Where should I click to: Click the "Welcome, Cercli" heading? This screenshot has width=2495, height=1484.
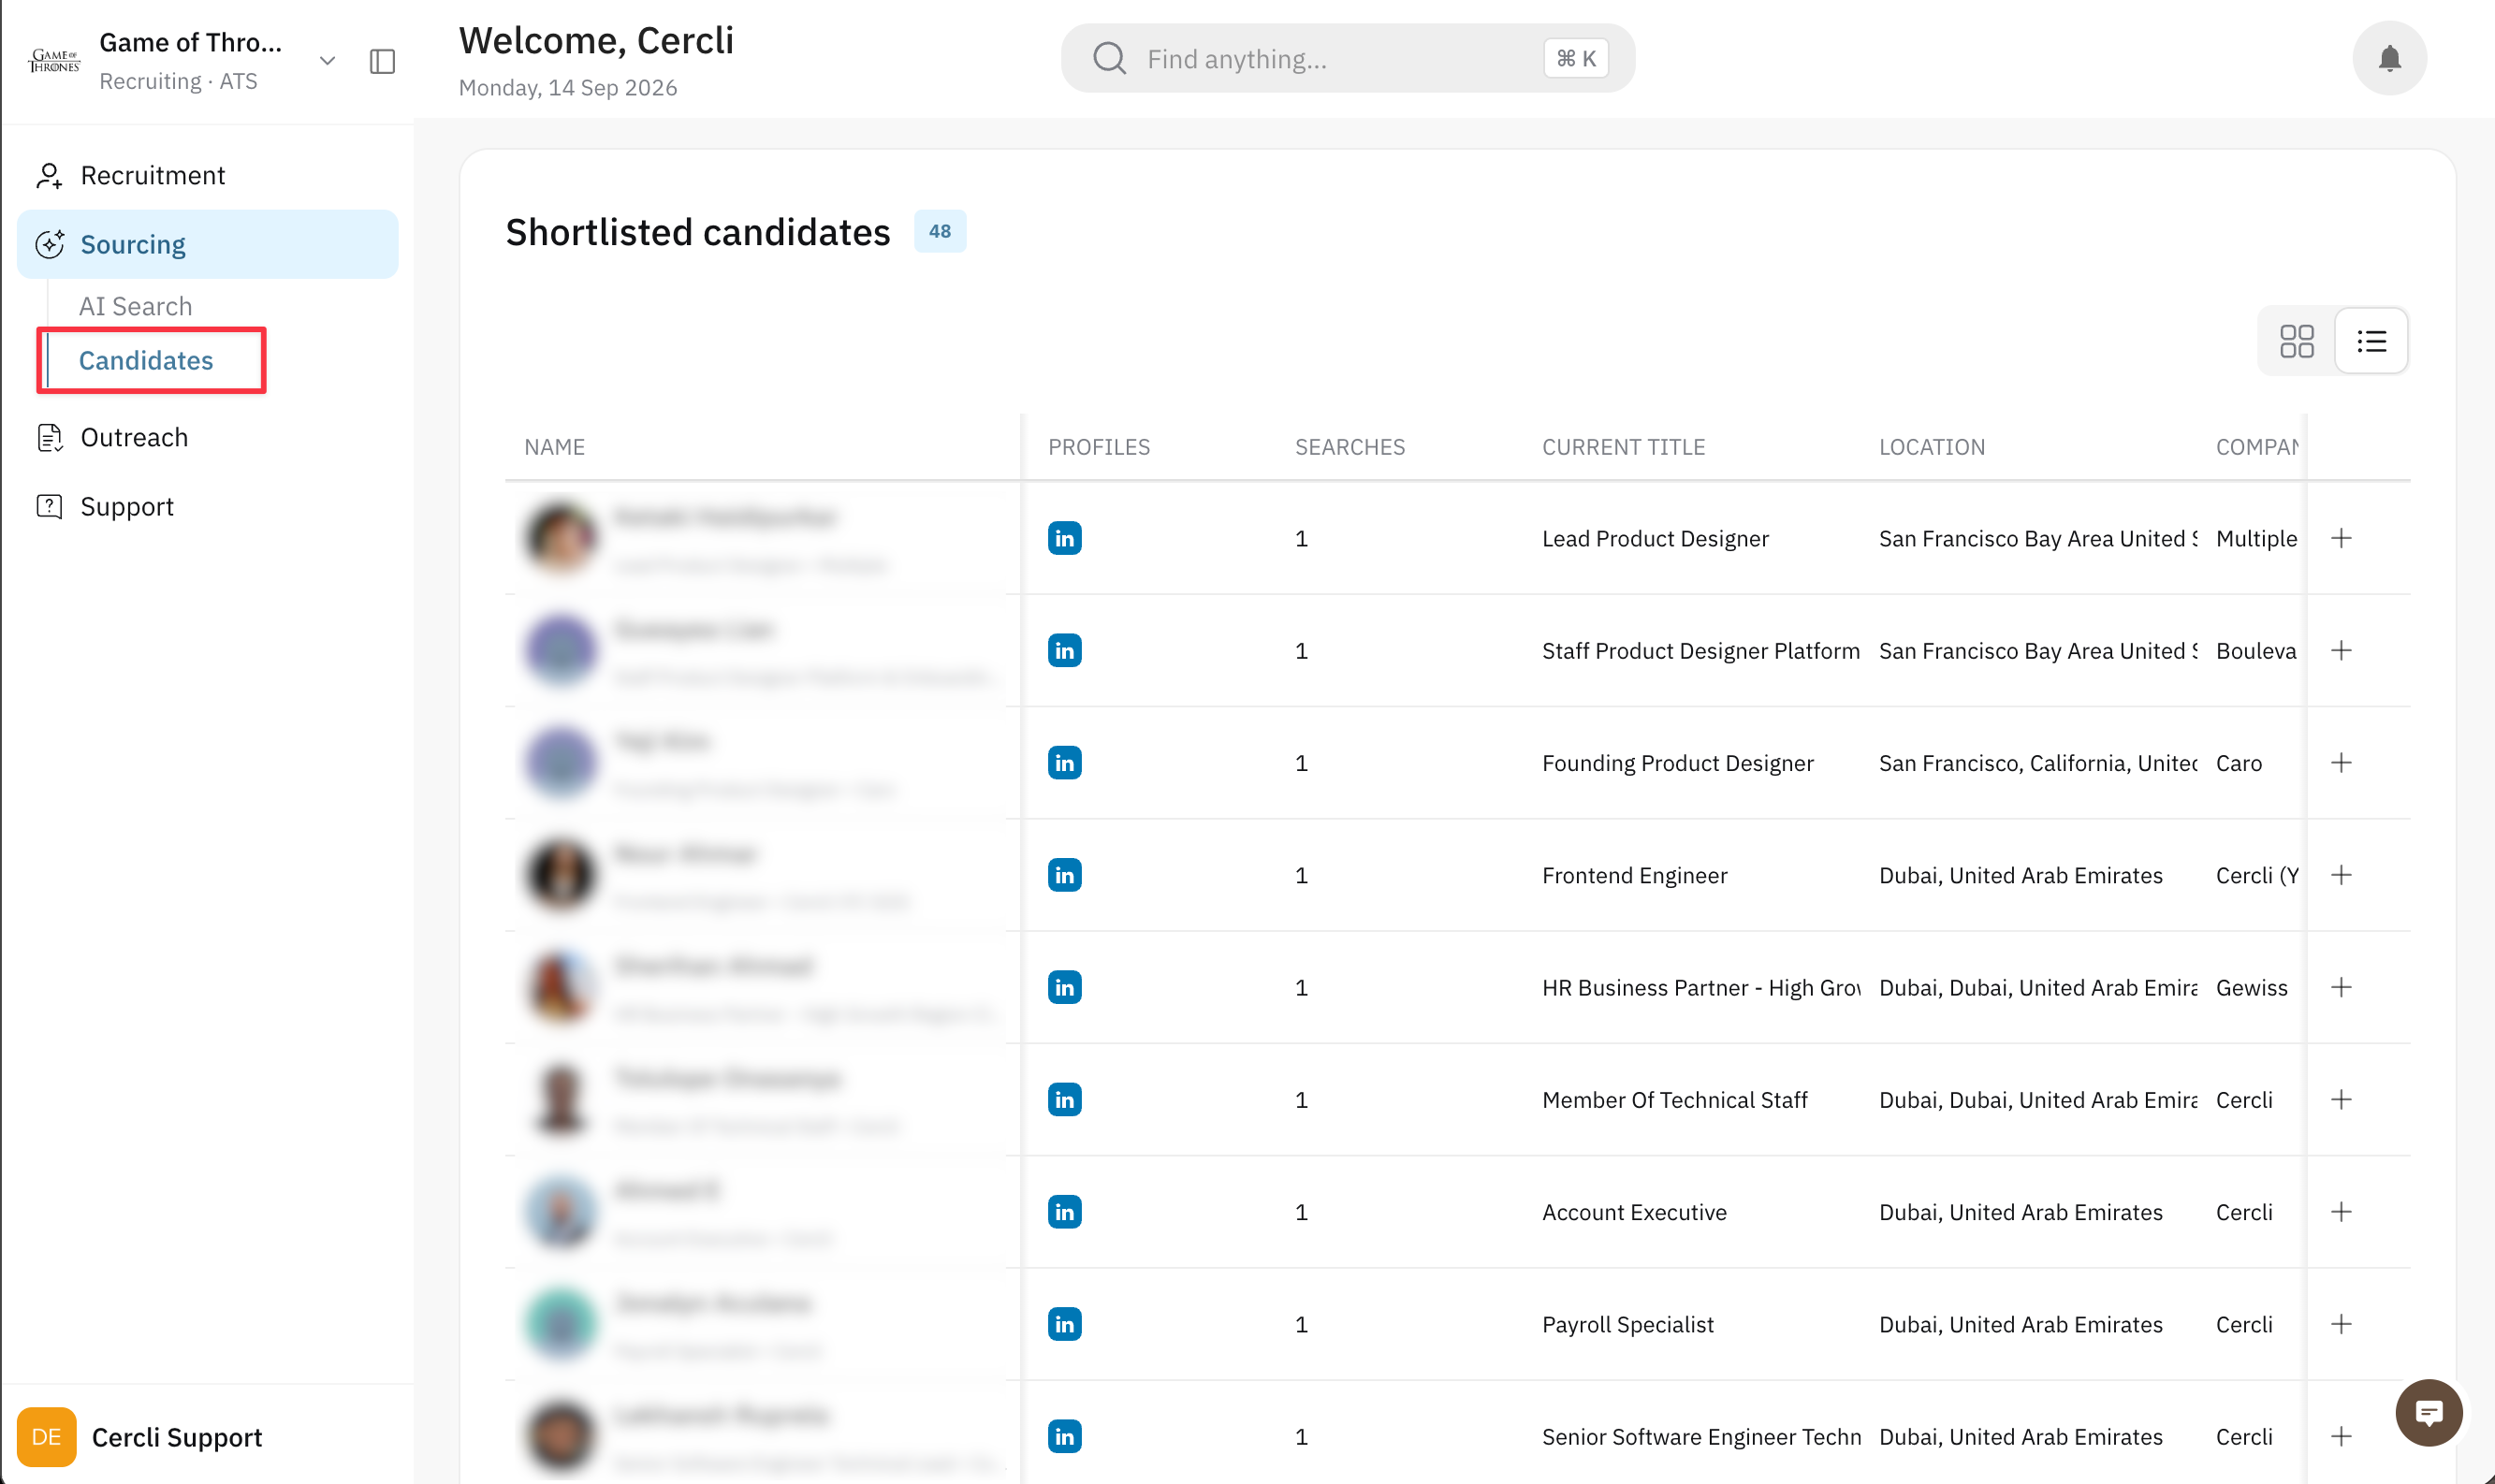click(x=596, y=41)
